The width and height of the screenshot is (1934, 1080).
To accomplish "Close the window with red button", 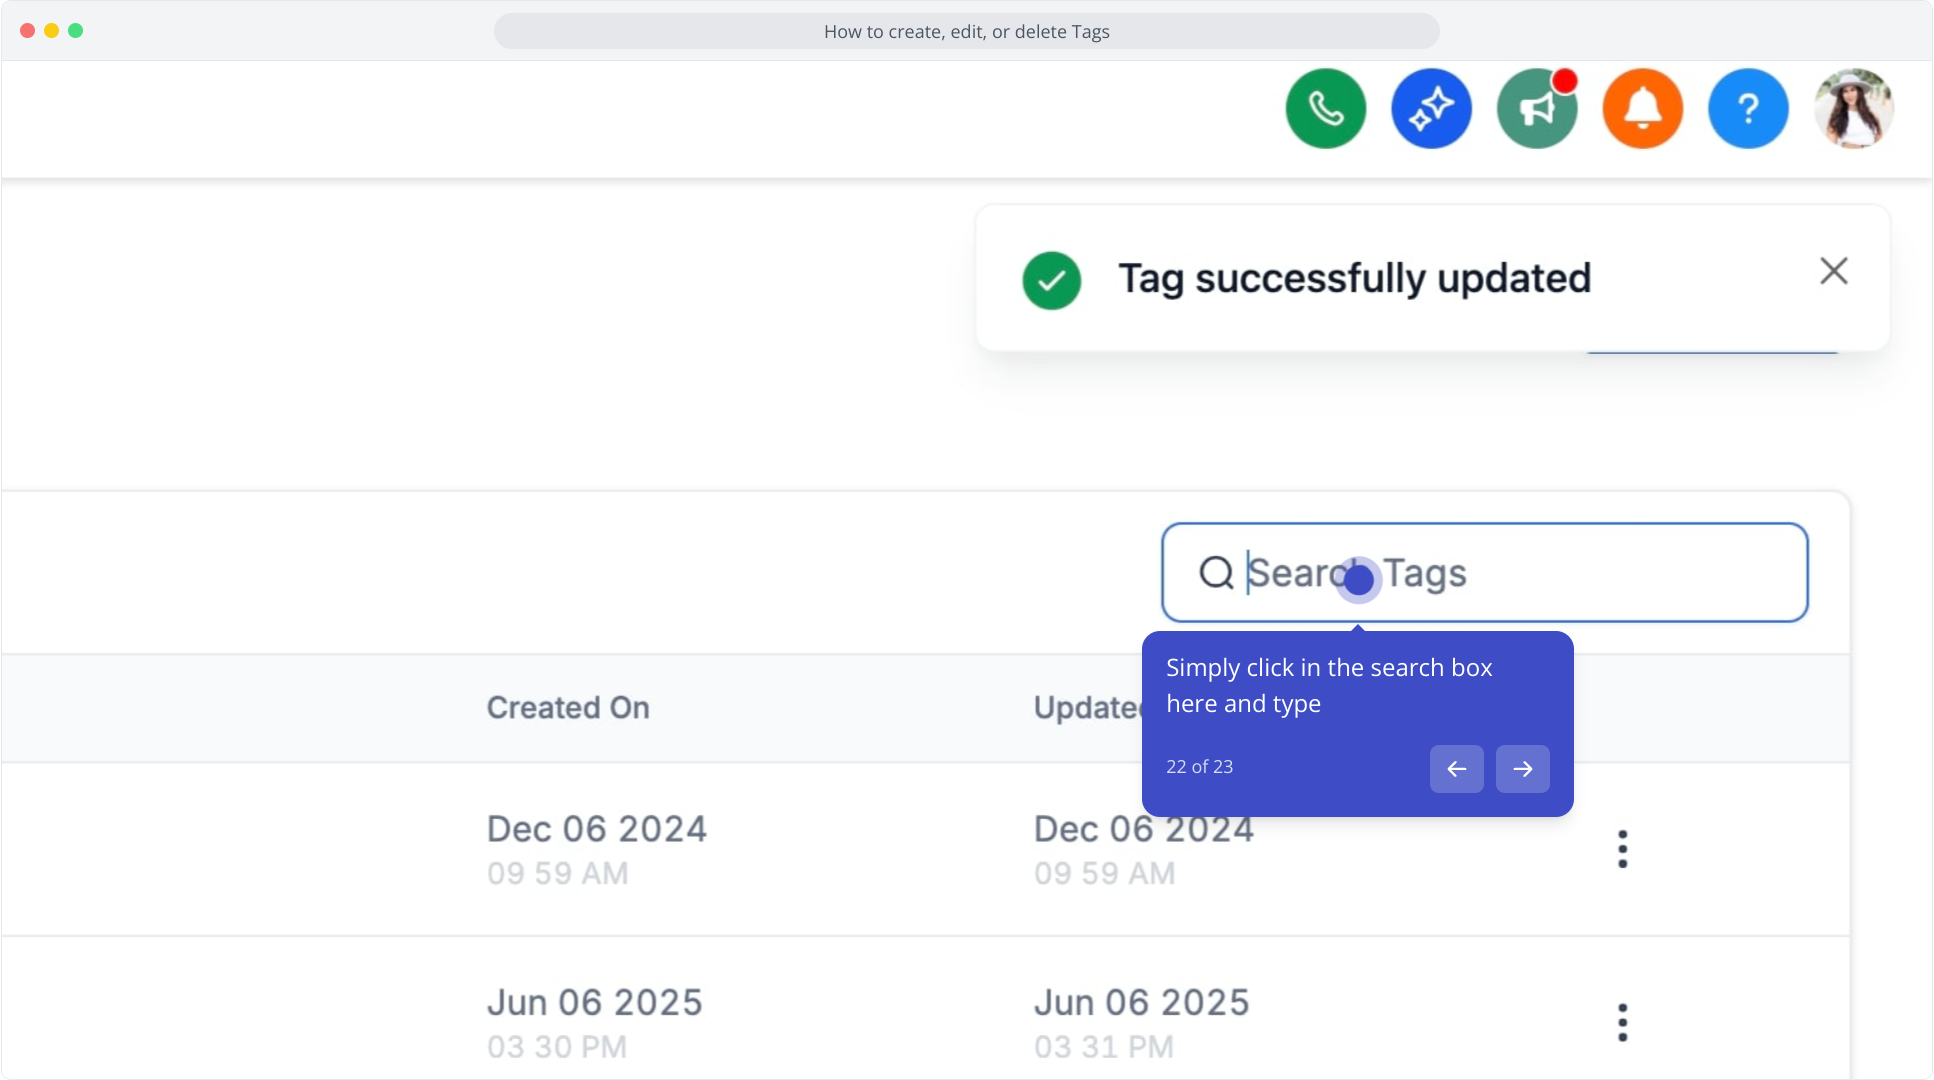I will [27, 30].
